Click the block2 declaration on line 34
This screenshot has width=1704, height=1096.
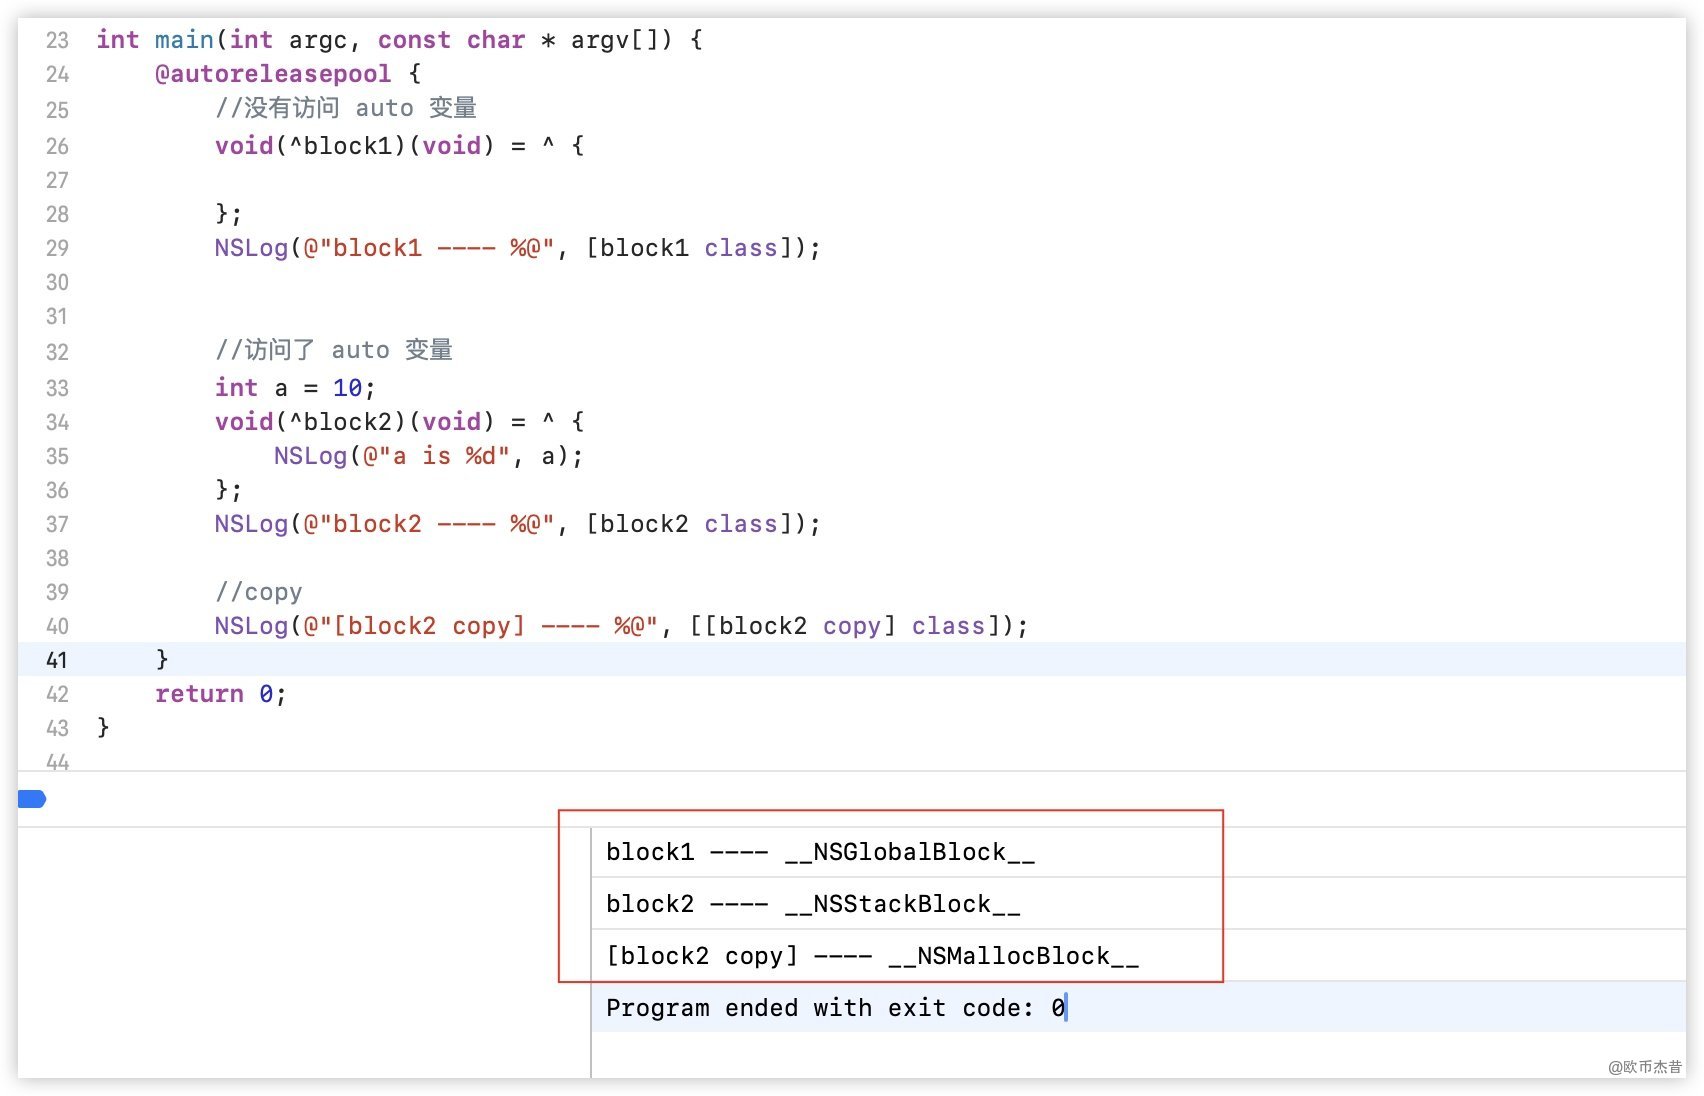click(347, 422)
